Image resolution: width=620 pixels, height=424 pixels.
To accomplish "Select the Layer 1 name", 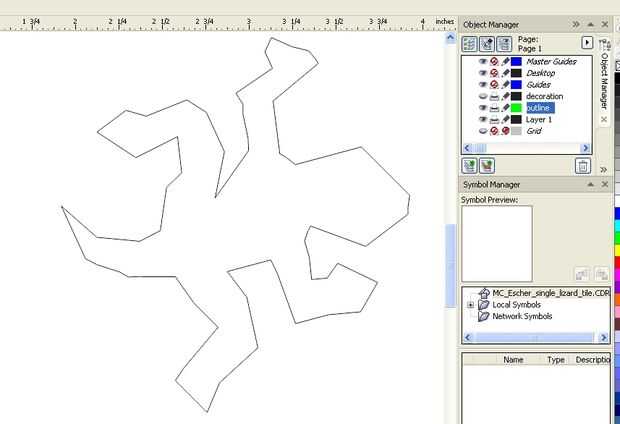I will [x=539, y=119].
